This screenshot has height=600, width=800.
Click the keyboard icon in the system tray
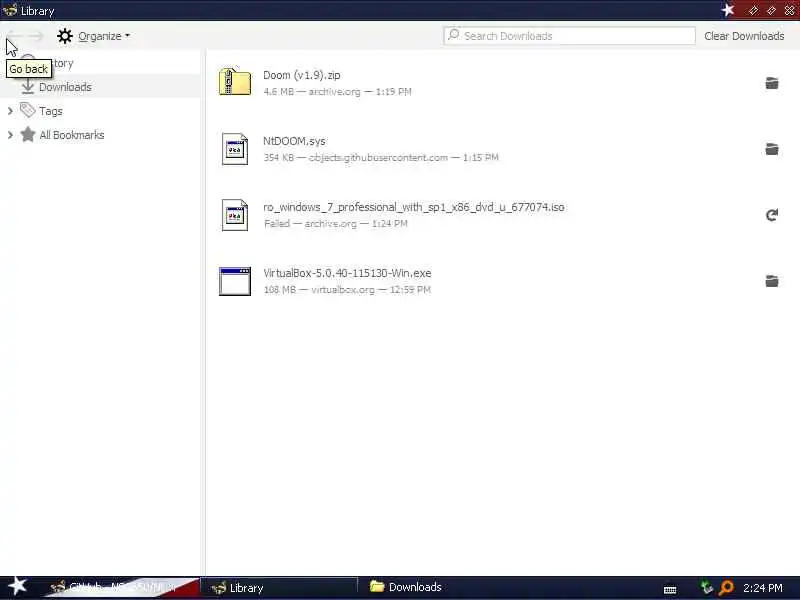pos(670,590)
